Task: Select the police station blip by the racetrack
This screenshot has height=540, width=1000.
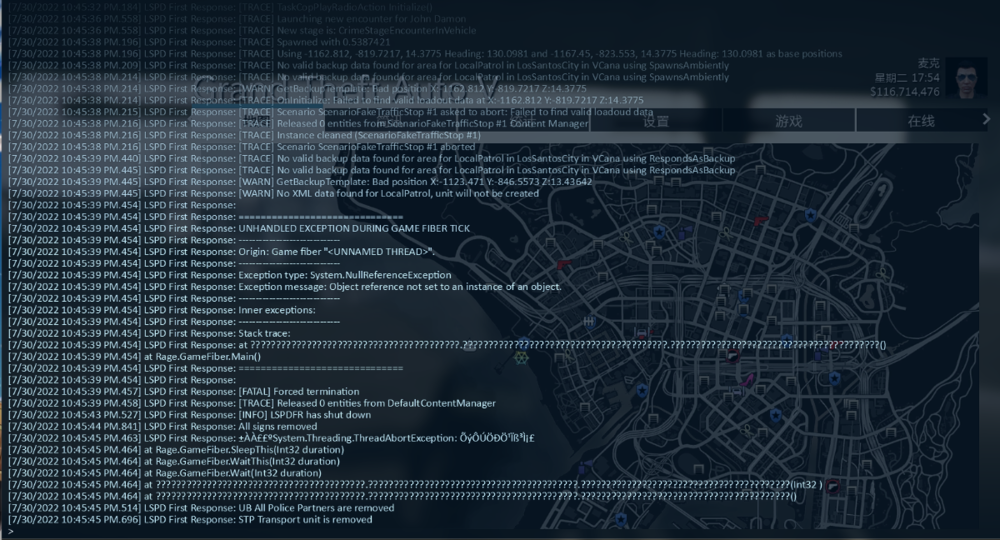Action: tap(810, 215)
